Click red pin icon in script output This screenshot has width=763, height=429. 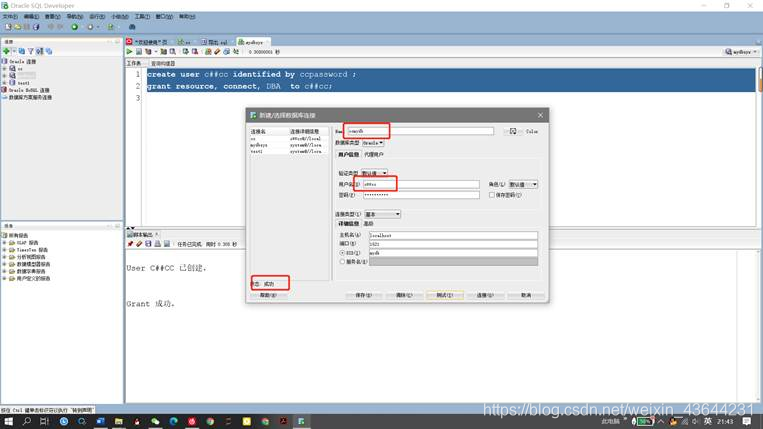pos(130,244)
